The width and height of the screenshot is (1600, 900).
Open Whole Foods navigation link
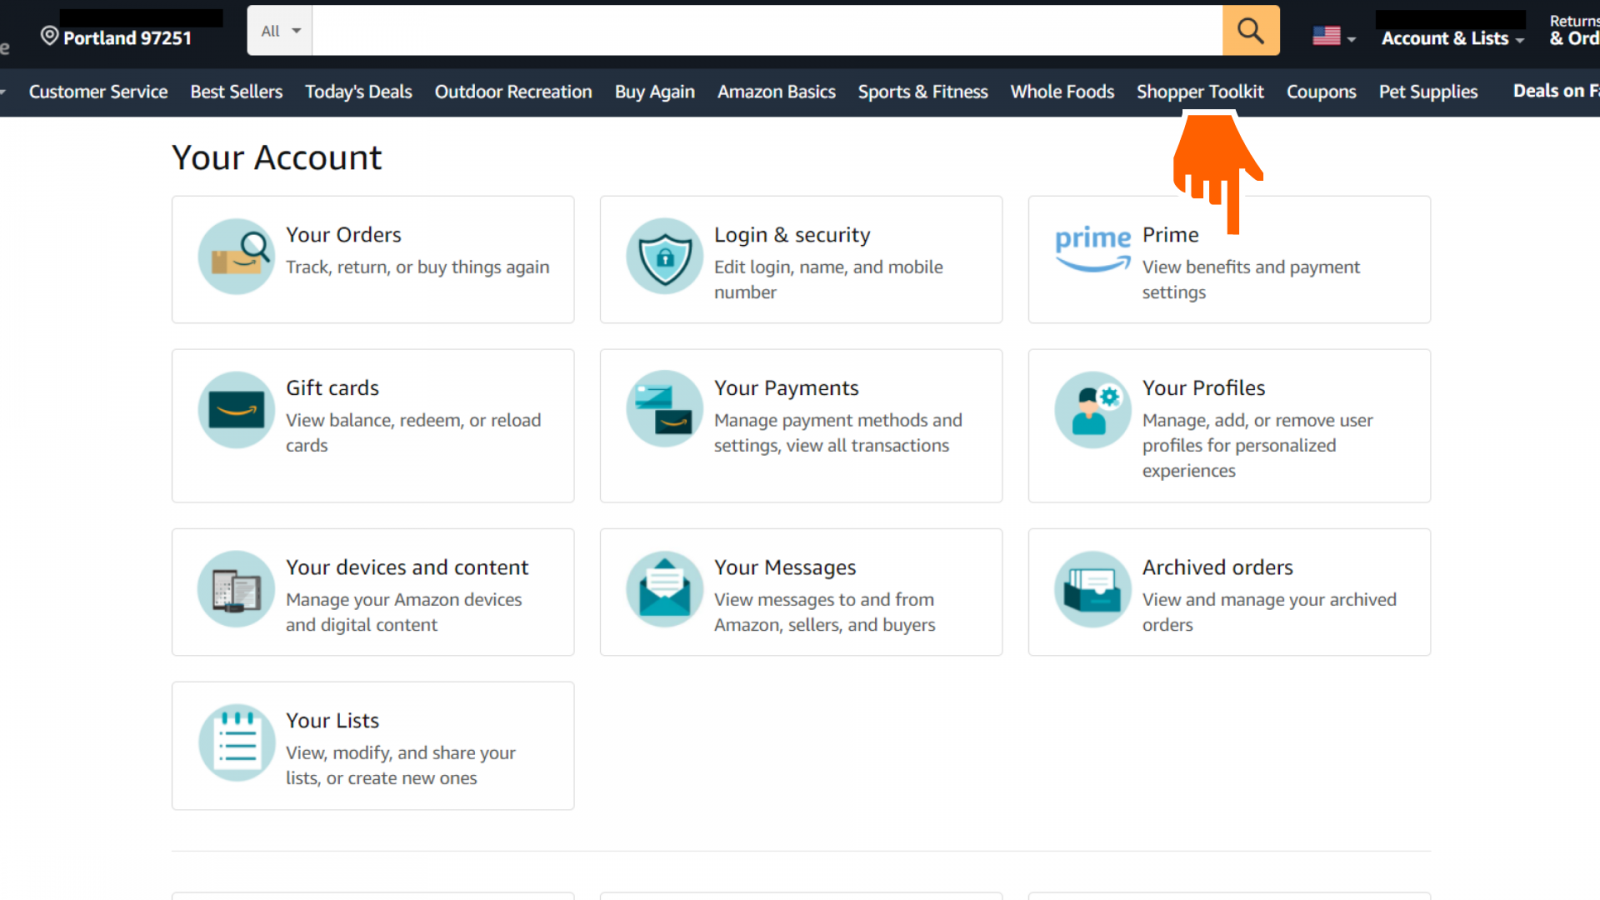1062,91
